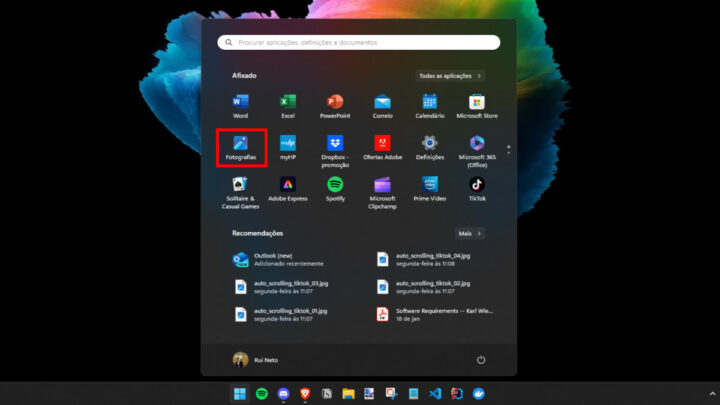
Task: Click the Windows Start button on taskbar
Action: click(x=240, y=394)
